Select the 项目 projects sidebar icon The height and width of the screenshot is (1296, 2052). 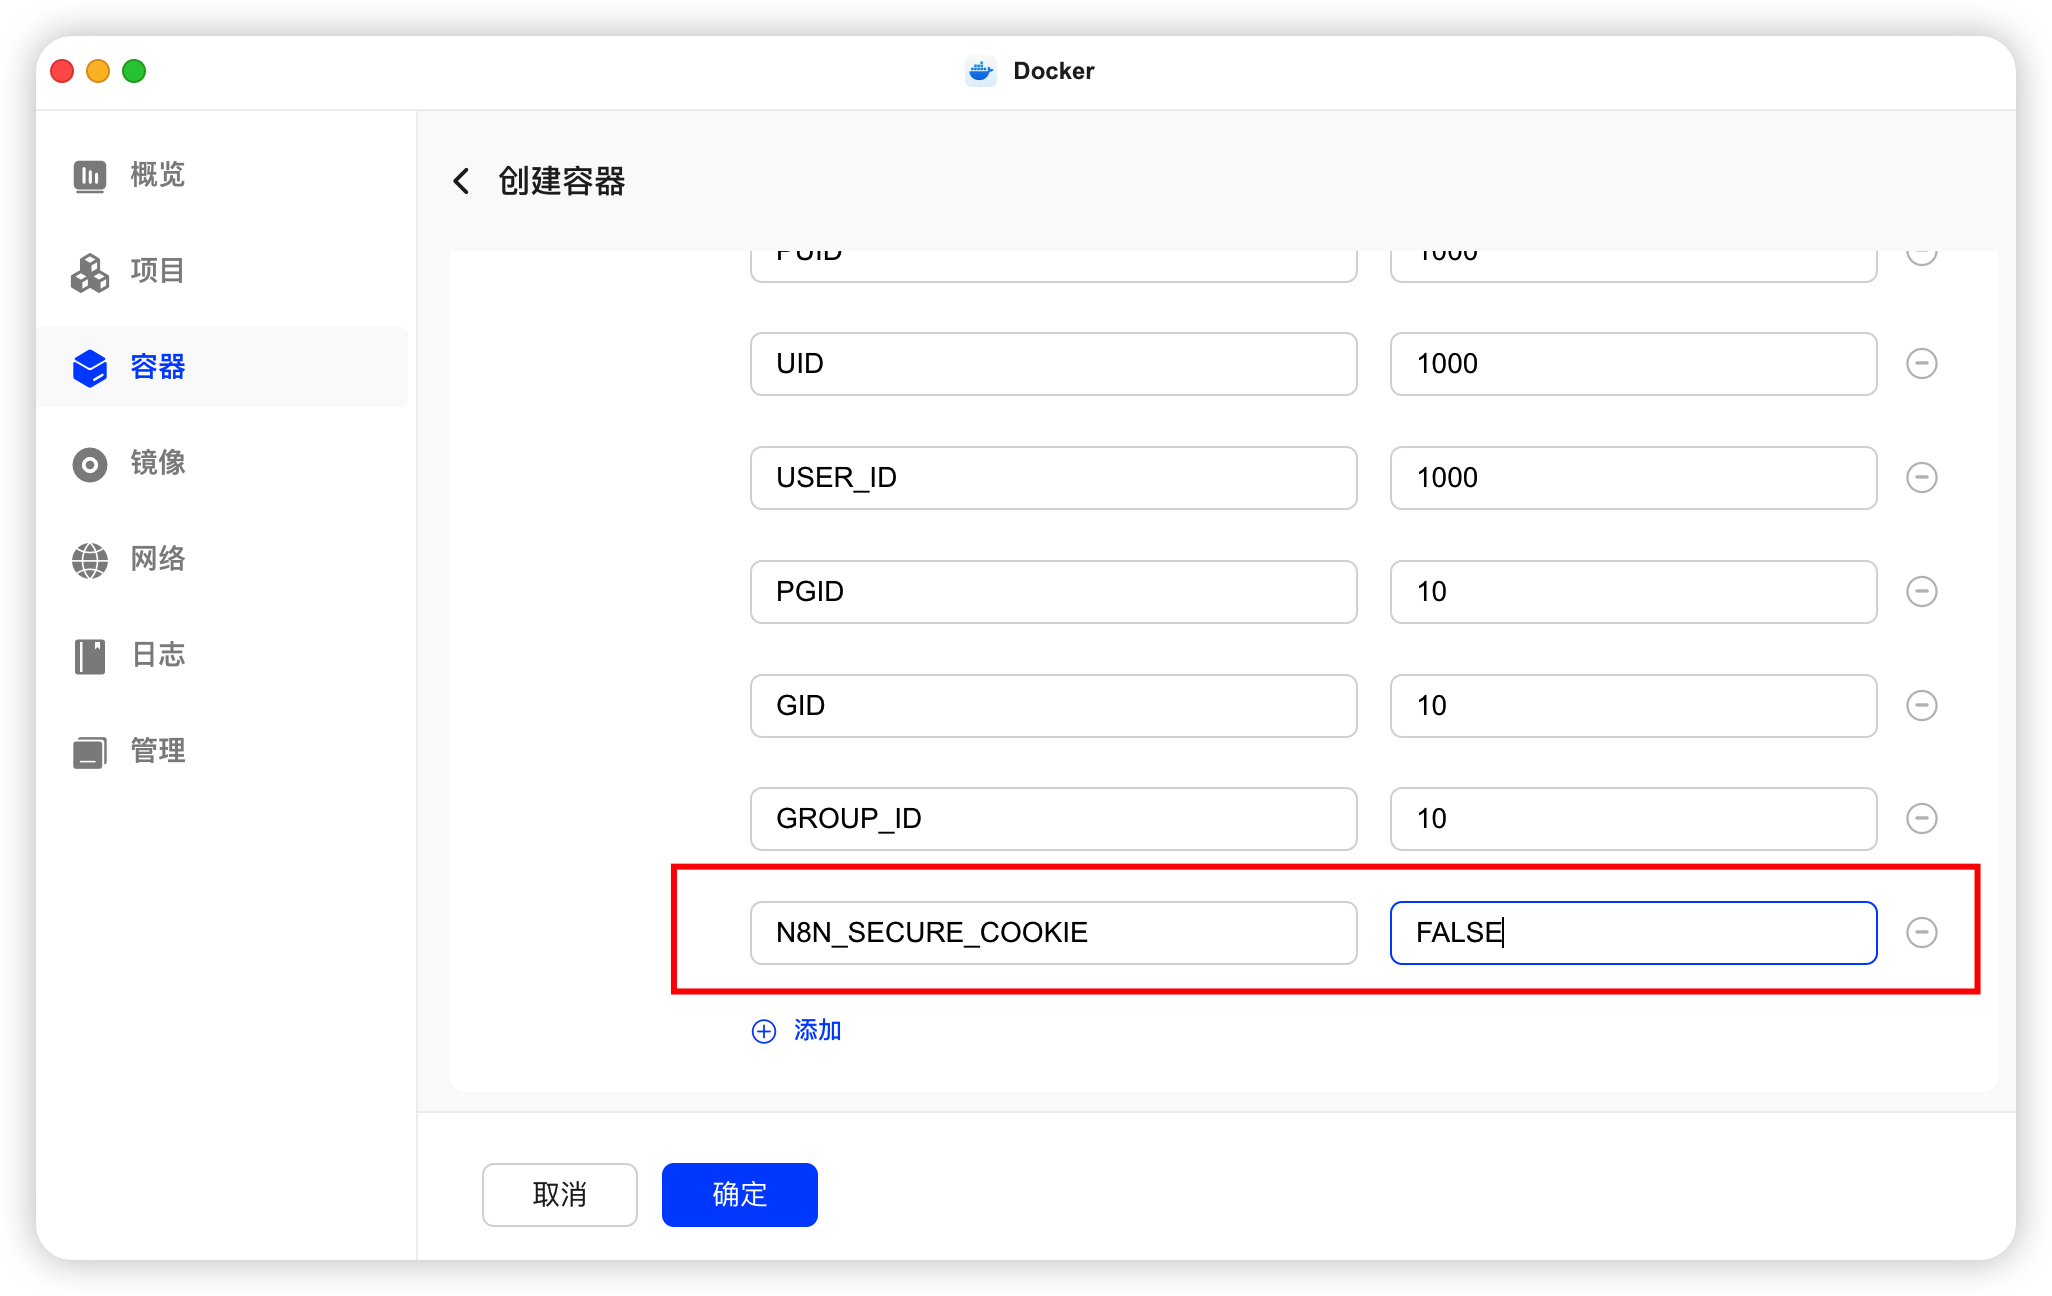90,272
